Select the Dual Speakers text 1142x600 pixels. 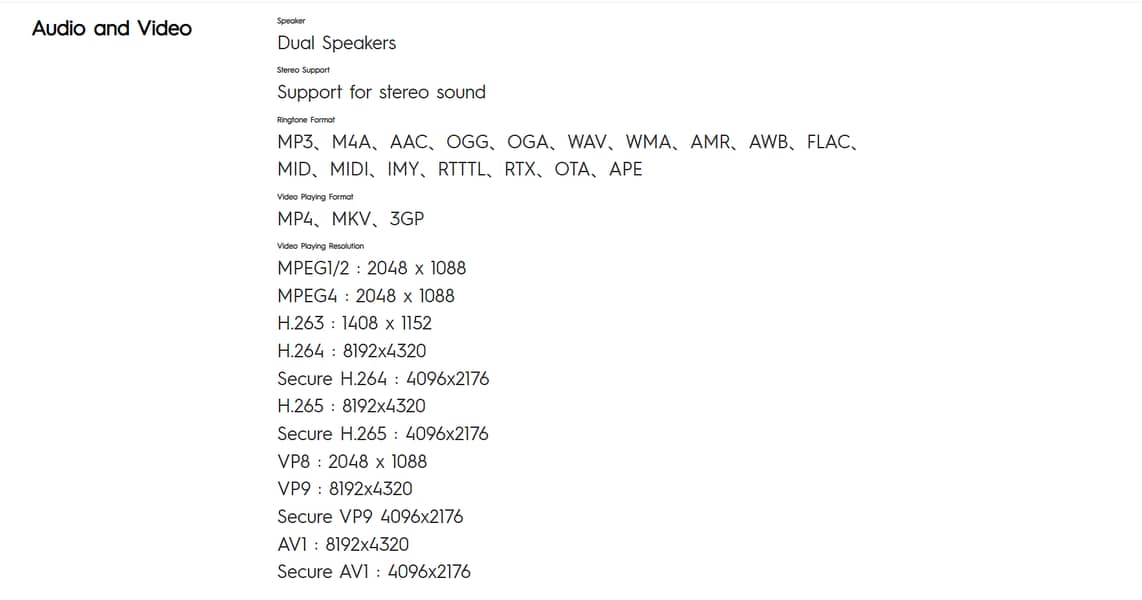coord(336,43)
